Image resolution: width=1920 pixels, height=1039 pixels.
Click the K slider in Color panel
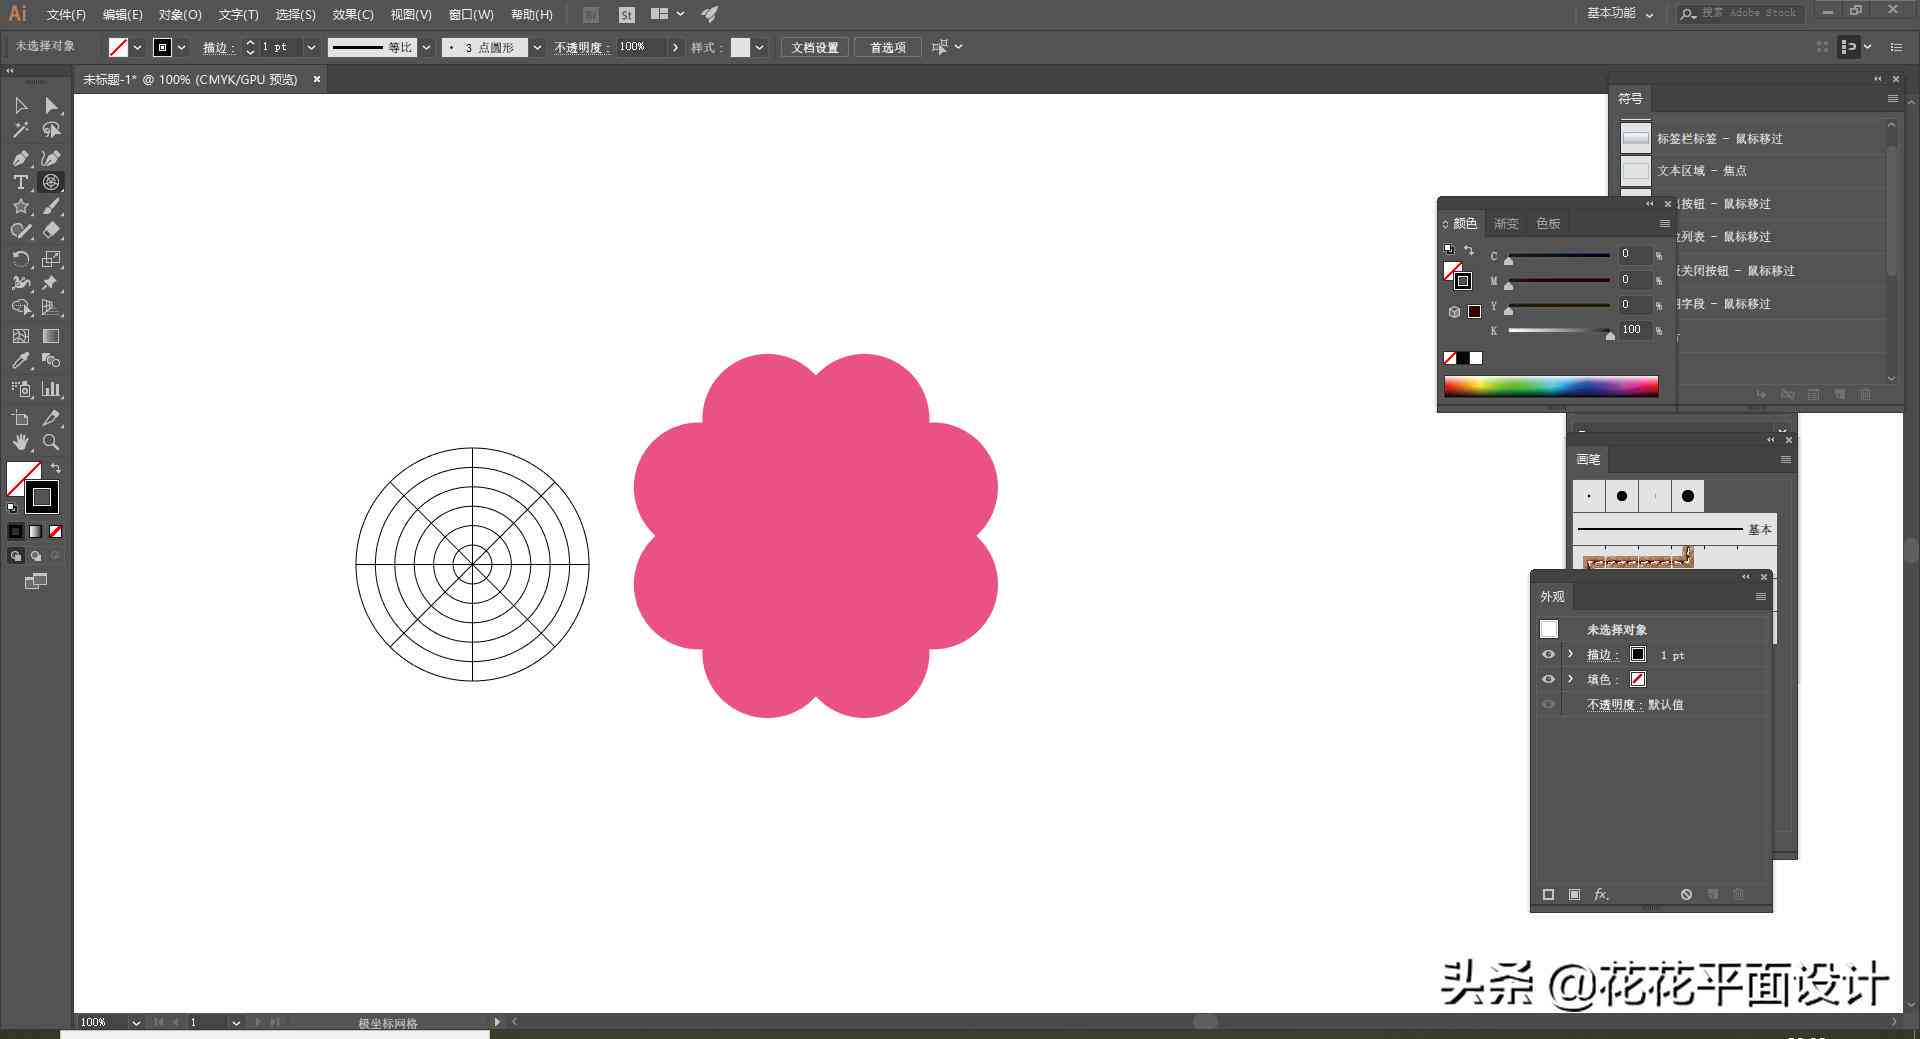[x=1559, y=330]
